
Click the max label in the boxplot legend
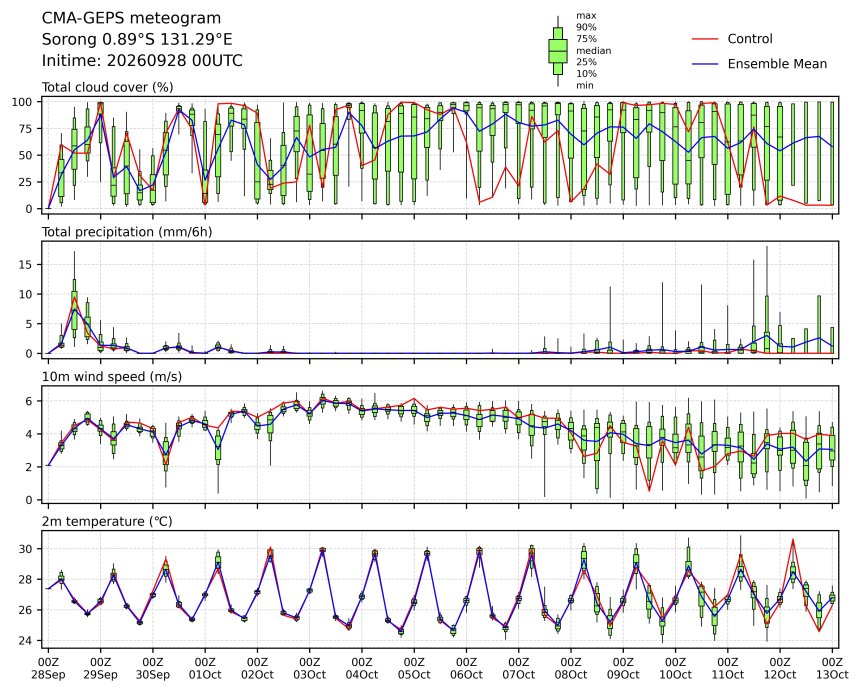(x=586, y=16)
